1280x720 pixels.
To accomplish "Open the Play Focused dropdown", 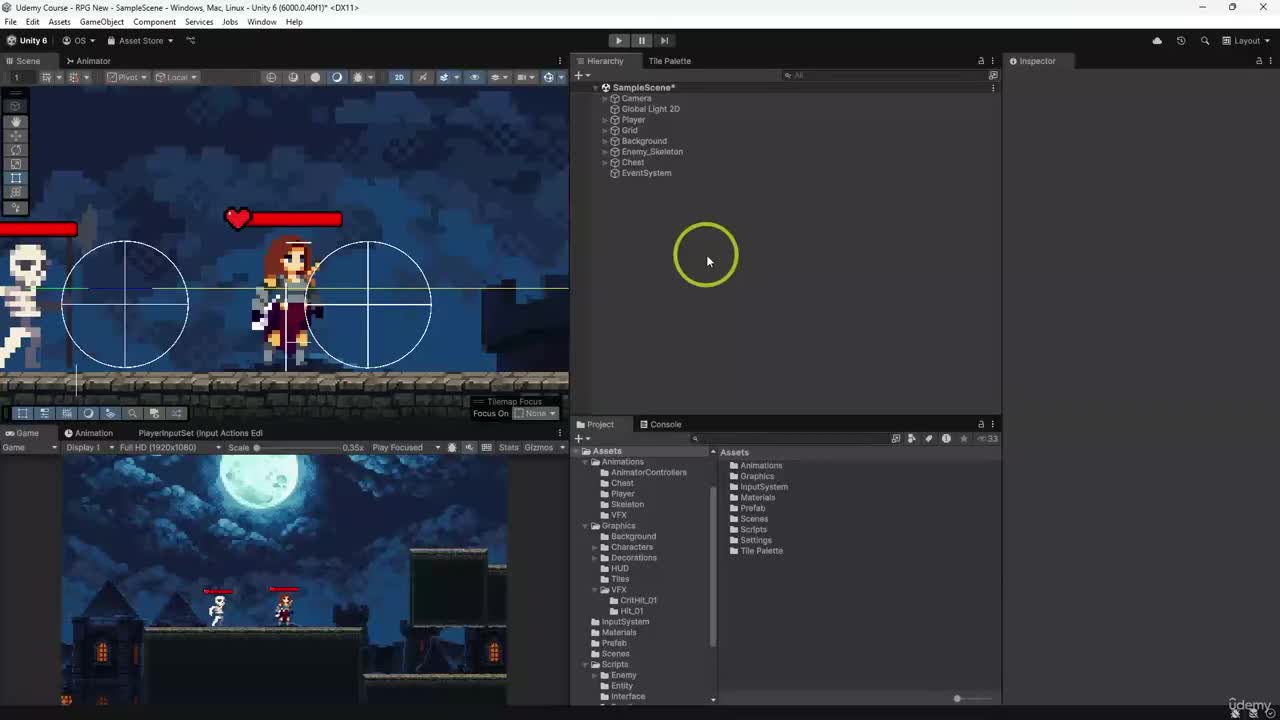I will (406, 447).
